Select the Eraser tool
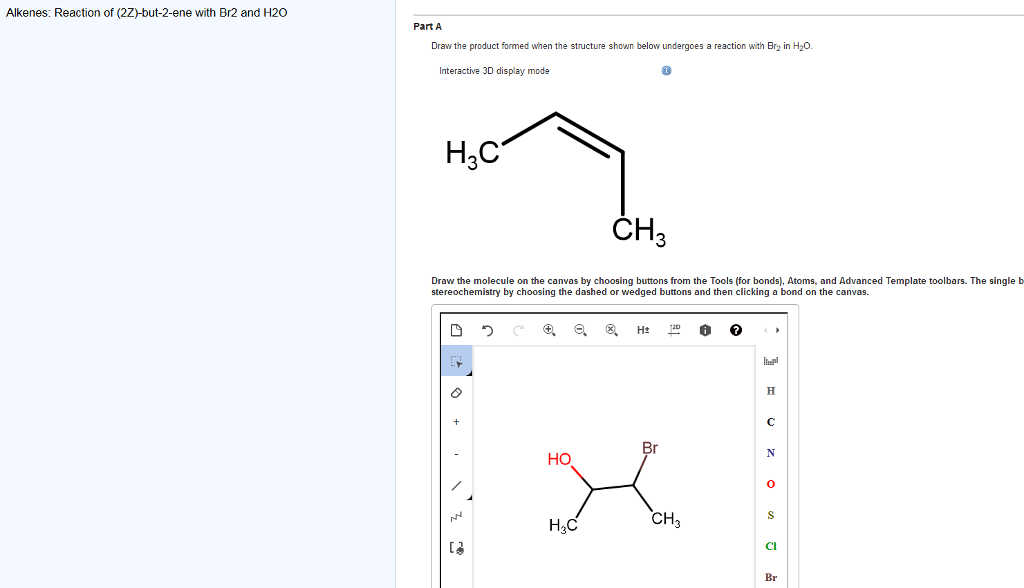This screenshot has width=1024, height=588. [456, 392]
